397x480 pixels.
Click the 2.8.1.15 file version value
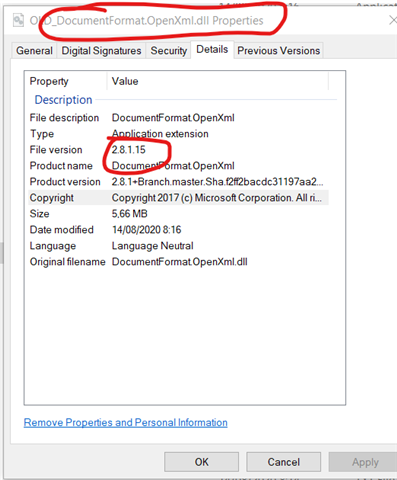[x=129, y=150]
